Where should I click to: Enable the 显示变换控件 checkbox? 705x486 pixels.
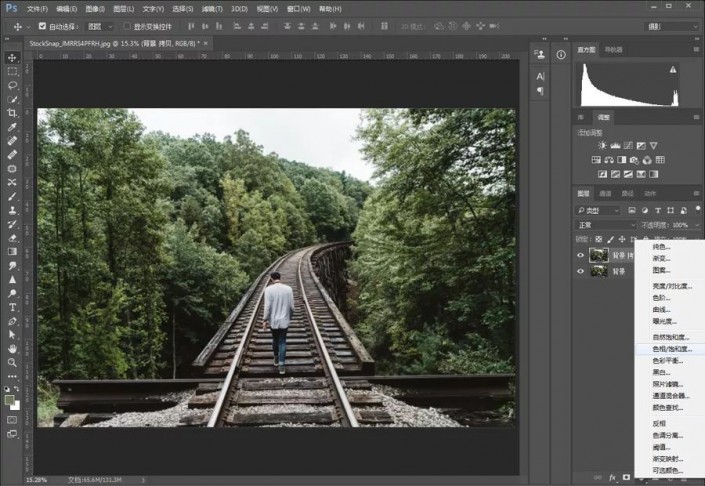pyautogui.click(x=127, y=26)
